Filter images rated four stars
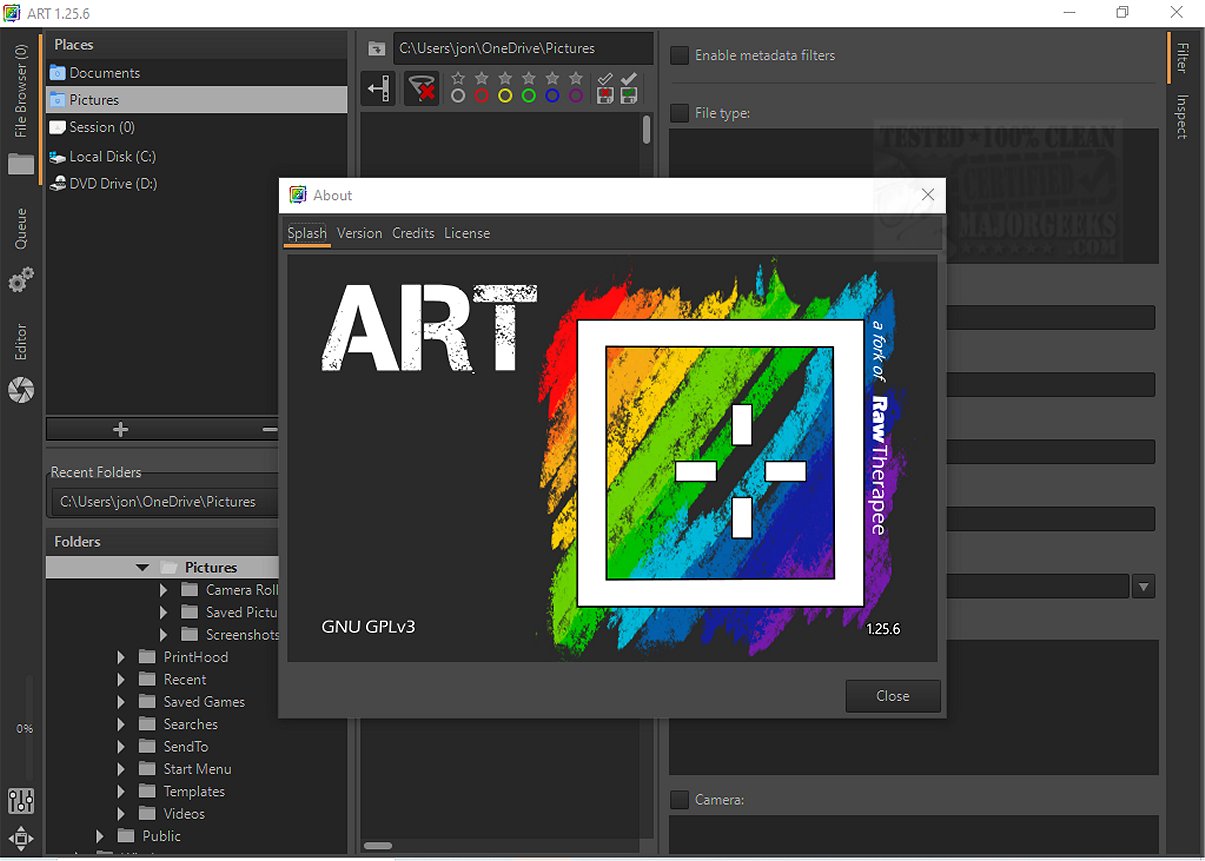The height and width of the screenshot is (861, 1205). (x=552, y=78)
